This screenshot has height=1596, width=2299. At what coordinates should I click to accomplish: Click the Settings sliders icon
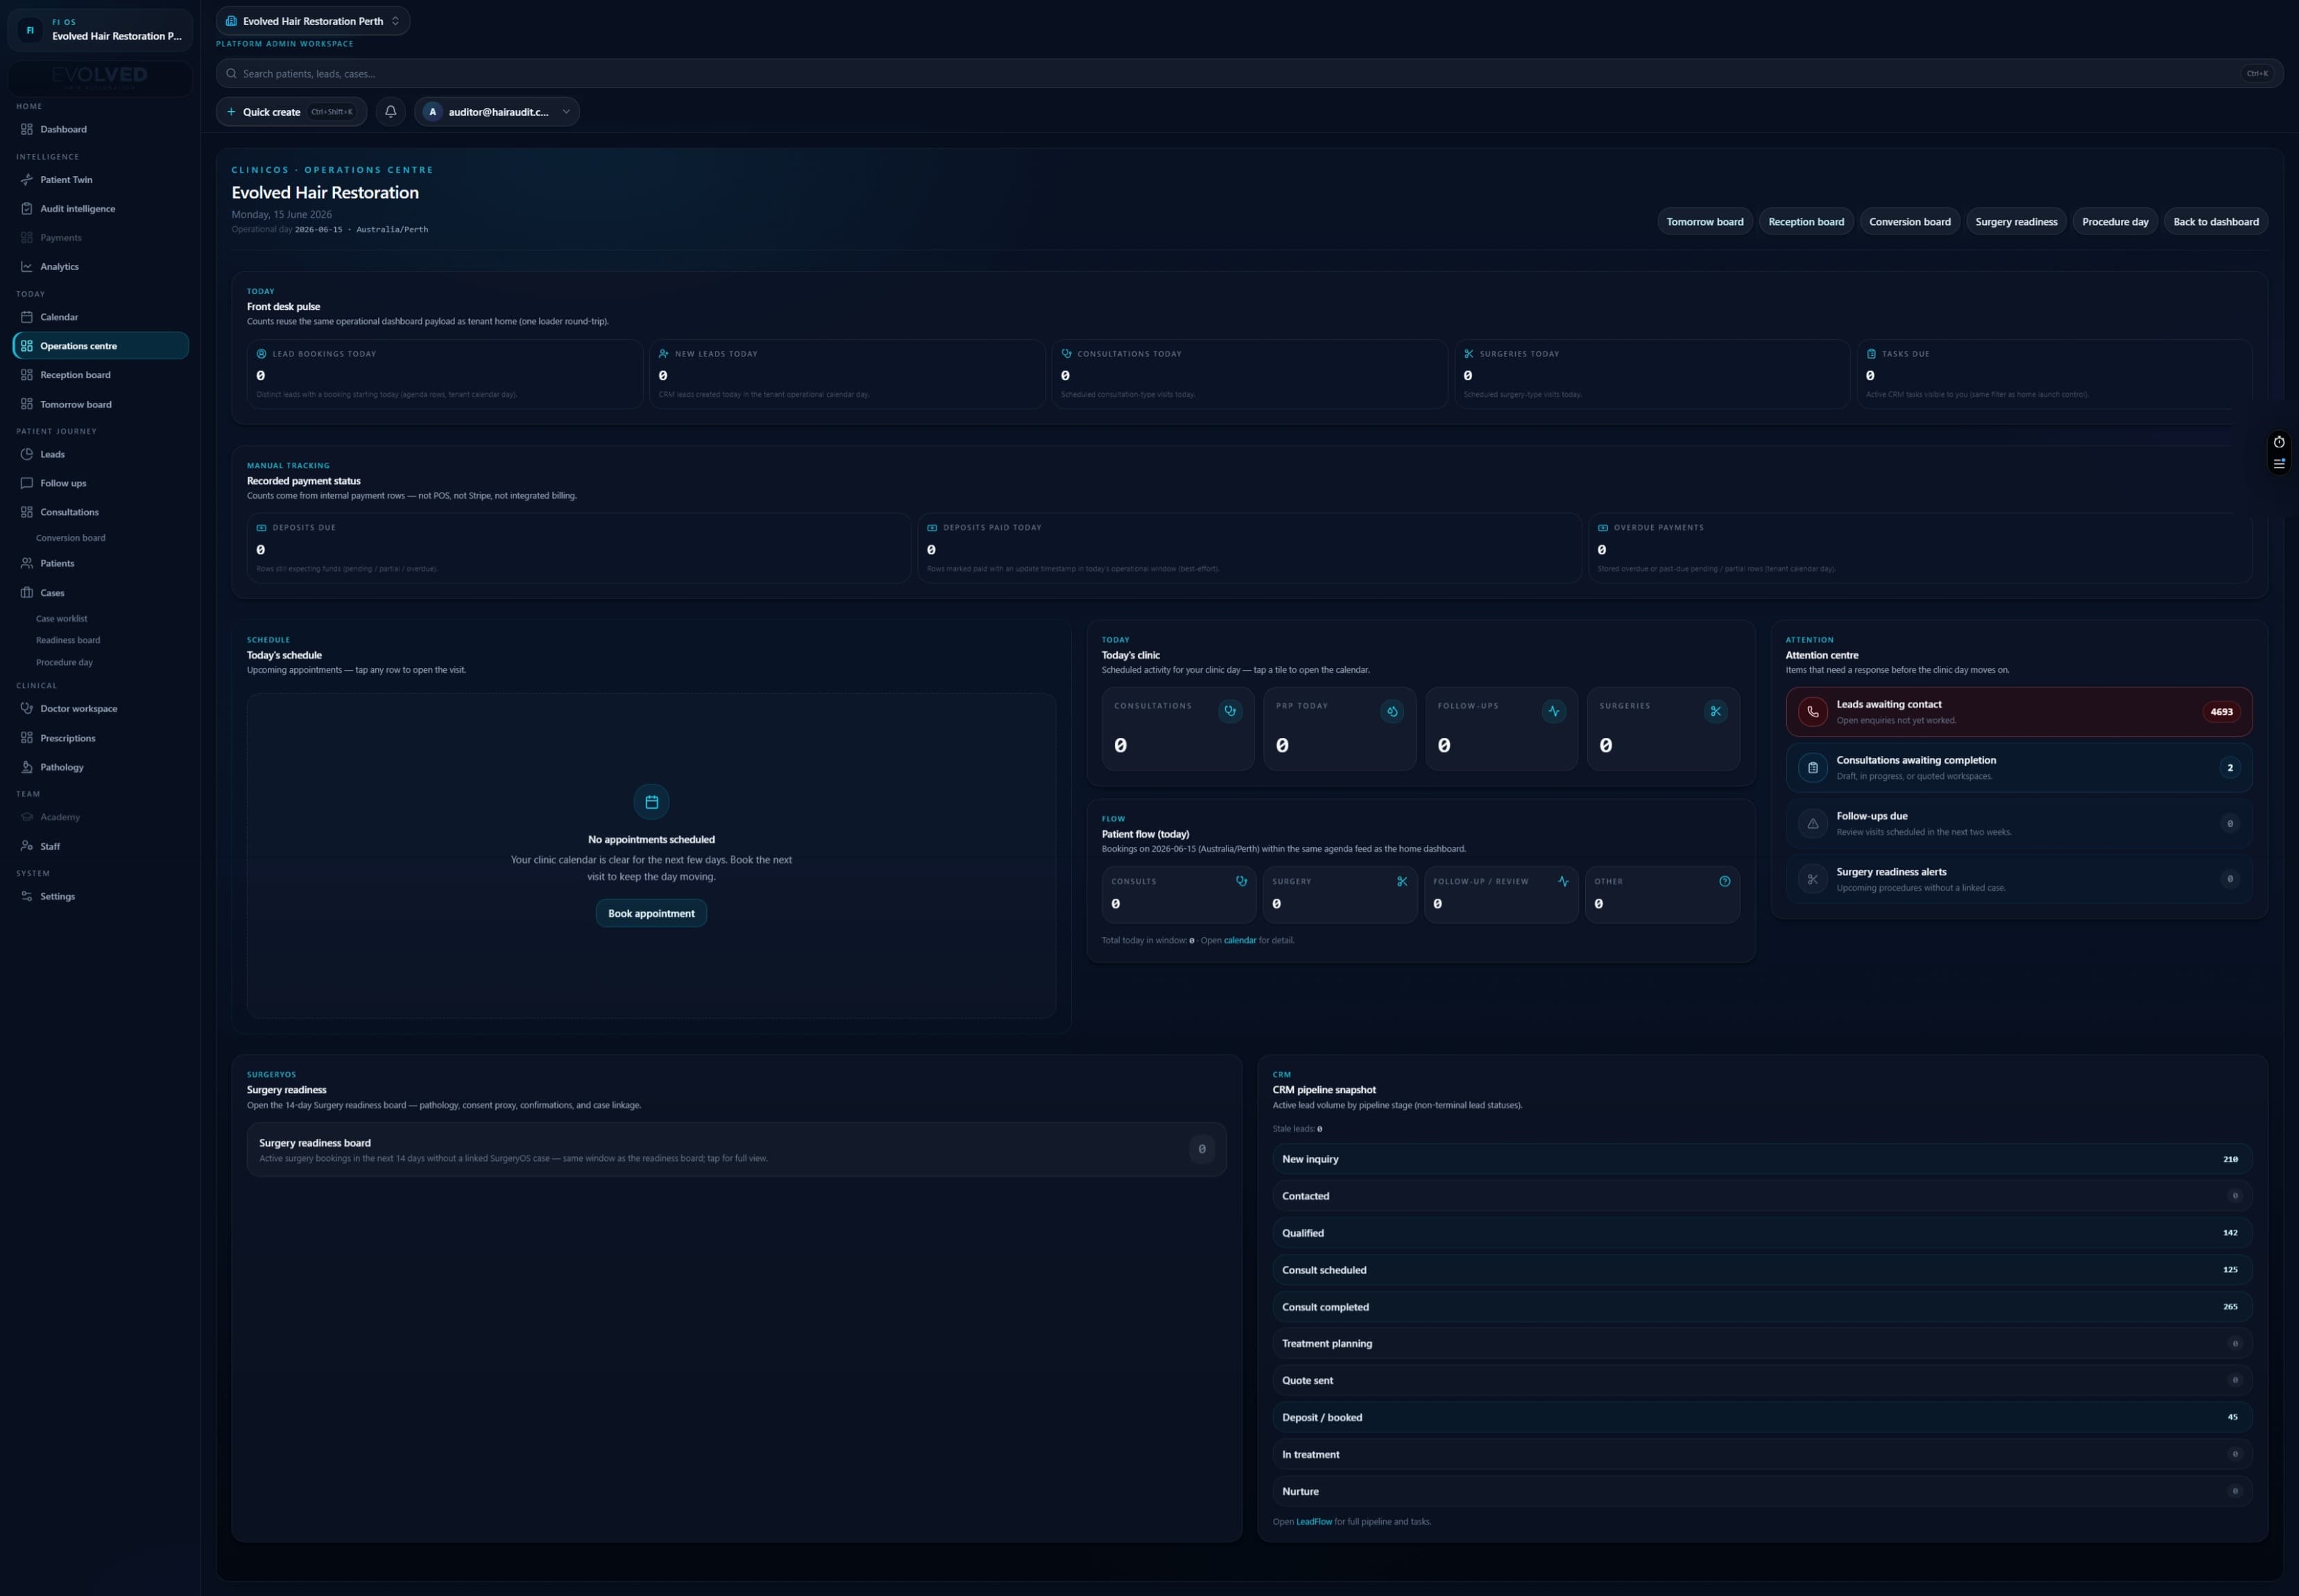pyautogui.click(x=27, y=897)
